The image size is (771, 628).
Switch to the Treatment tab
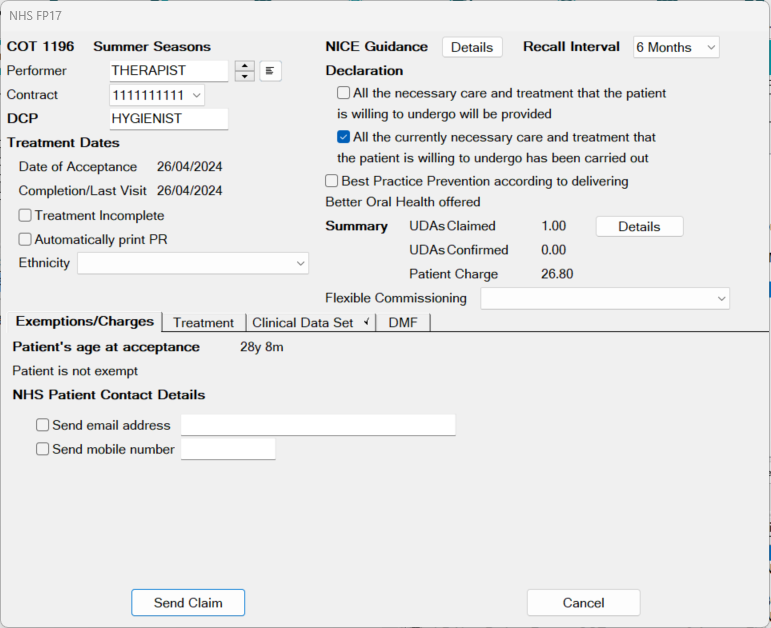click(x=204, y=323)
